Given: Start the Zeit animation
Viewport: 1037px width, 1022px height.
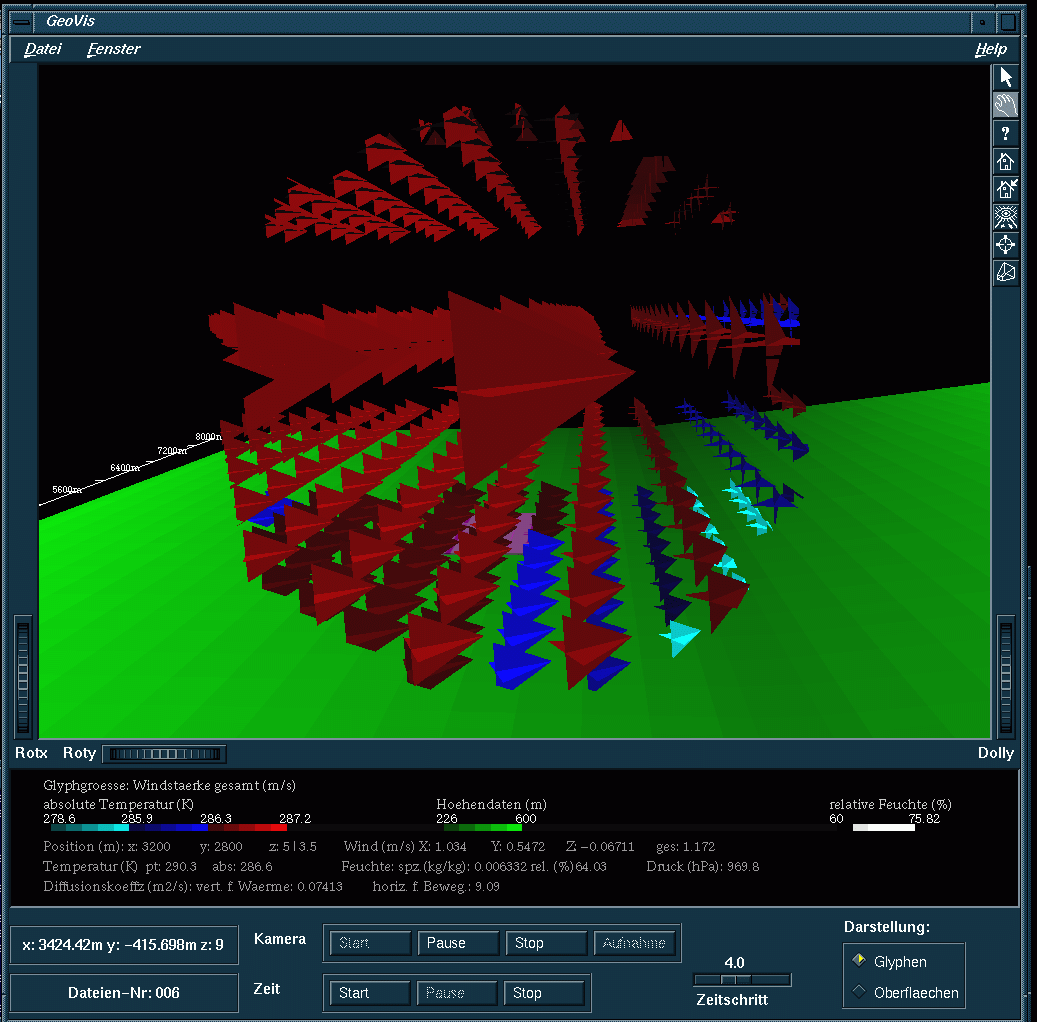Looking at the screenshot, I should coord(370,993).
